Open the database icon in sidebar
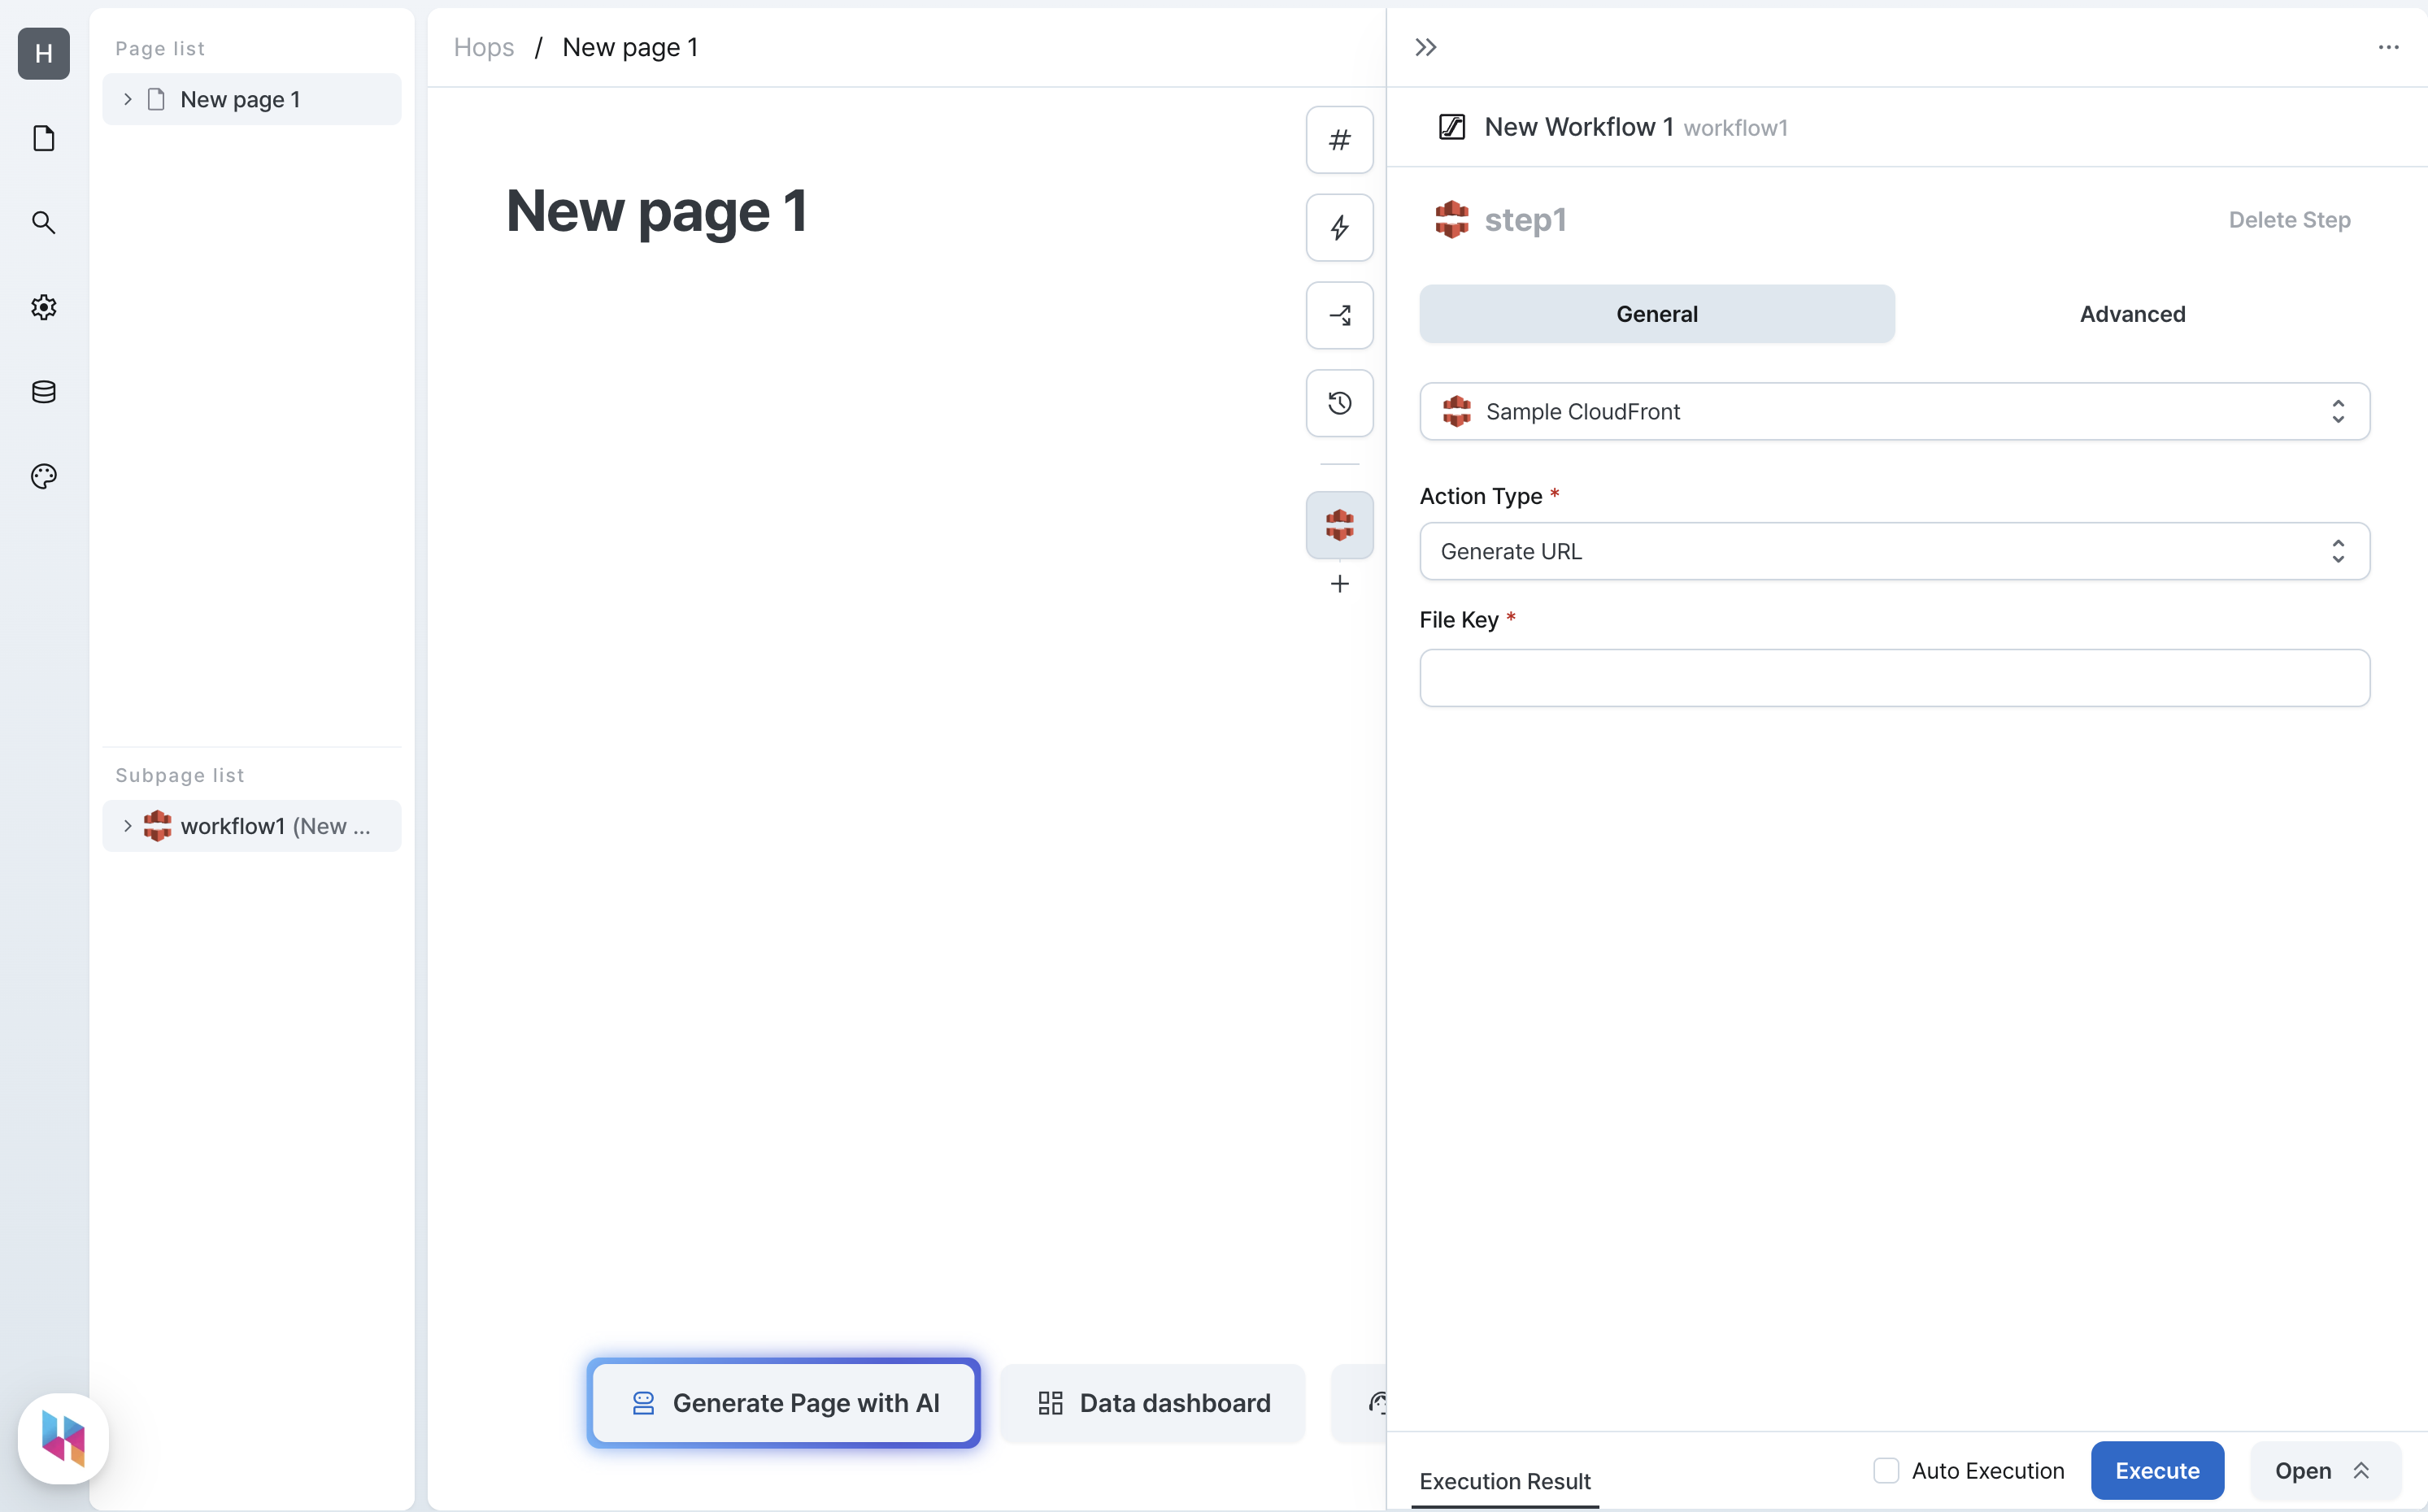The height and width of the screenshot is (1512, 2428). pos(44,391)
